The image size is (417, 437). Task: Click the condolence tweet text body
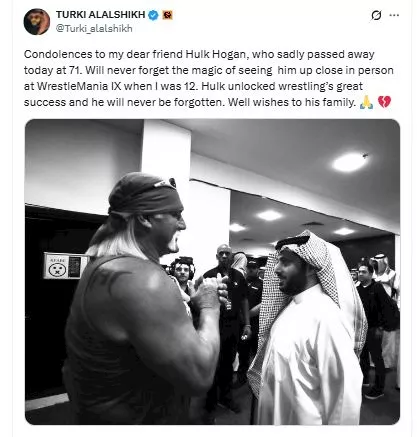click(x=209, y=78)
